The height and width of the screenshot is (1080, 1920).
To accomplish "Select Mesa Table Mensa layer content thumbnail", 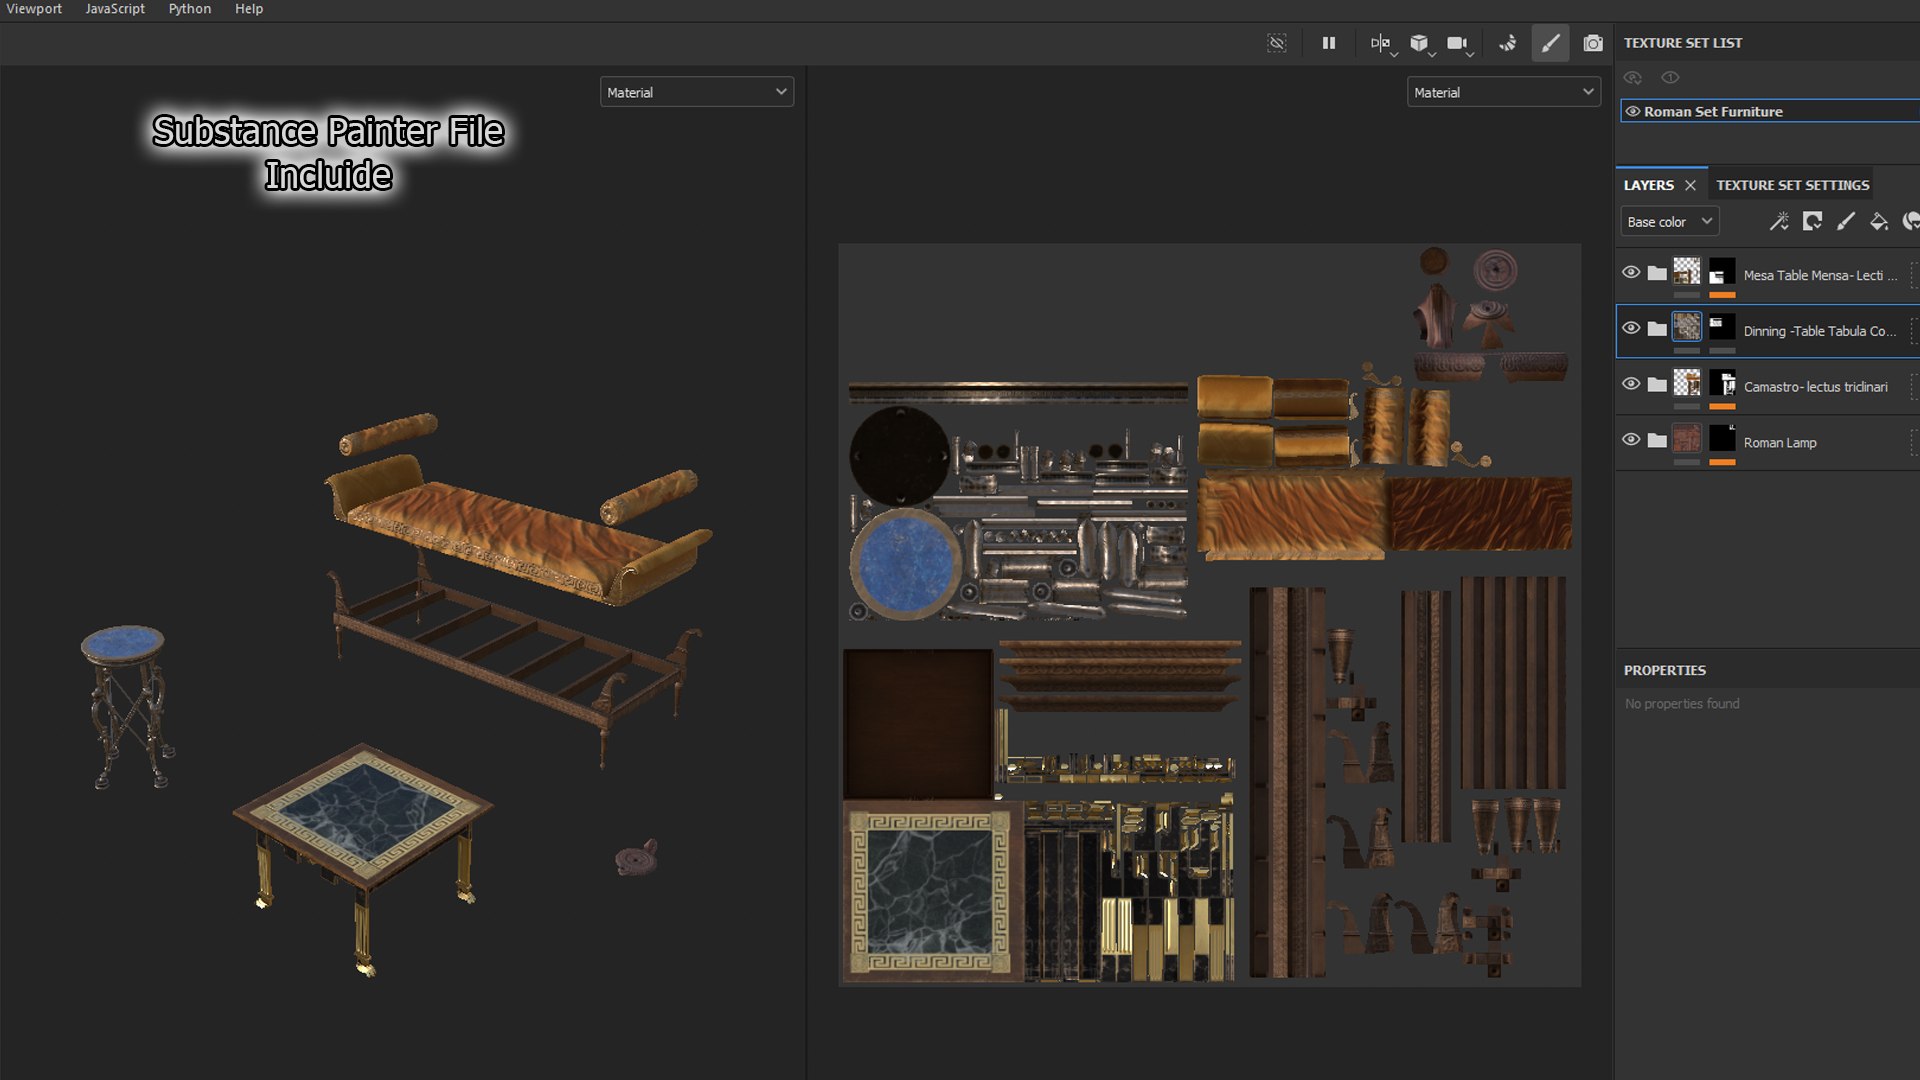I will tap(1687, 271).
